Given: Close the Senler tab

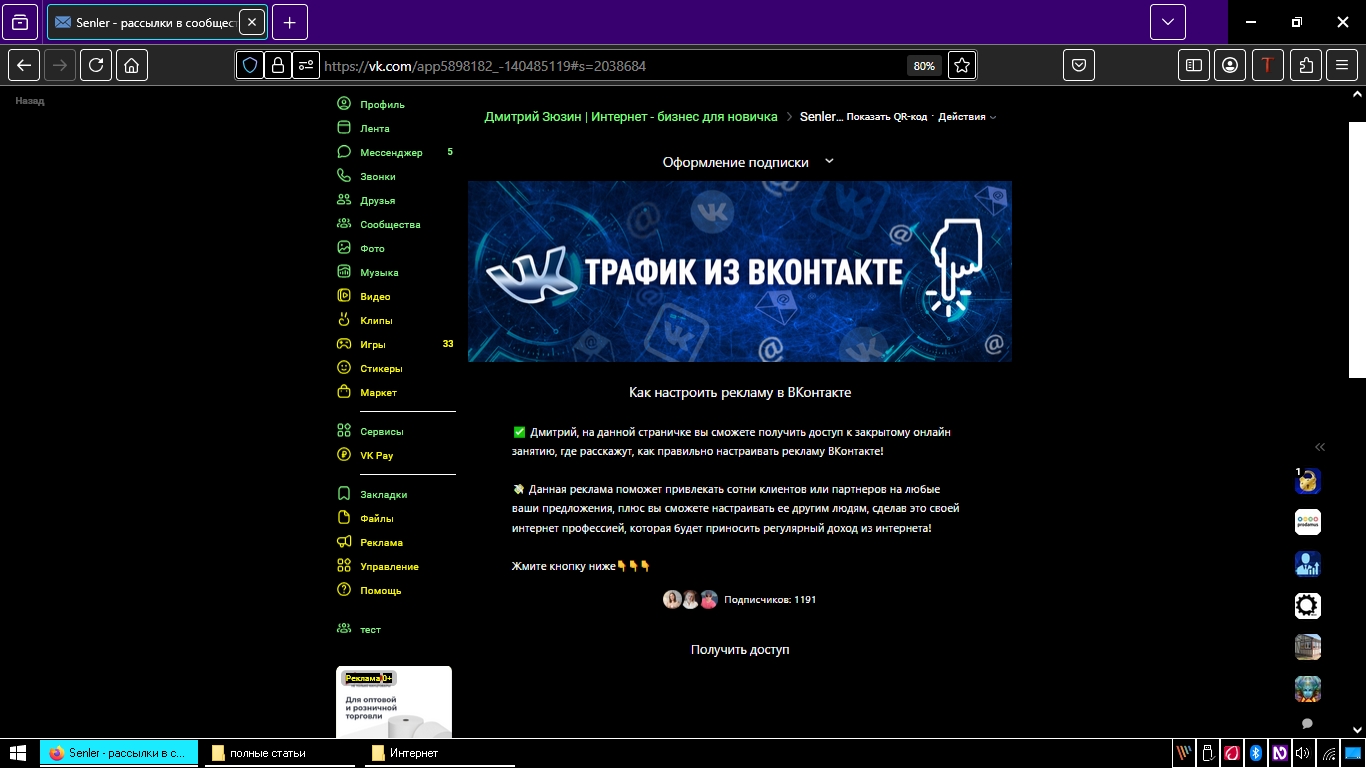Looking at the screenshot, I should tap(251, 22).
